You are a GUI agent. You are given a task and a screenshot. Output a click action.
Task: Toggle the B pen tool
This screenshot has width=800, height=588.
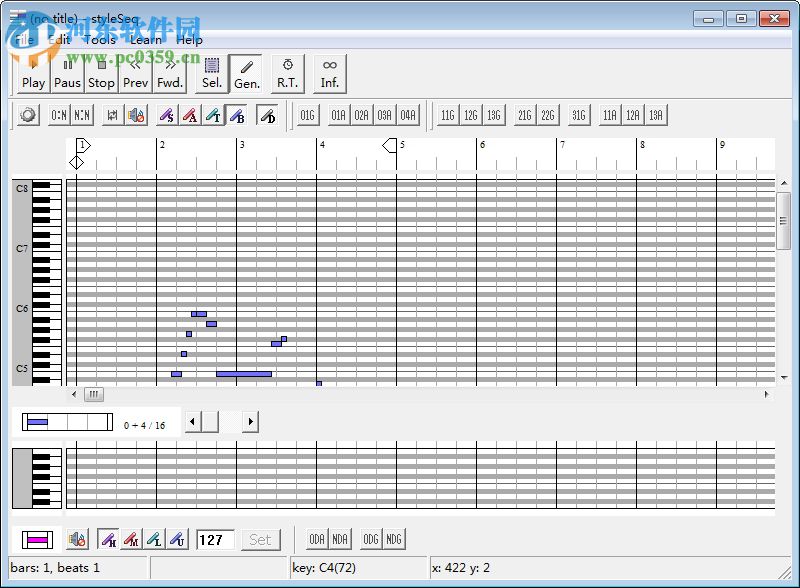(x=237, y=115)
